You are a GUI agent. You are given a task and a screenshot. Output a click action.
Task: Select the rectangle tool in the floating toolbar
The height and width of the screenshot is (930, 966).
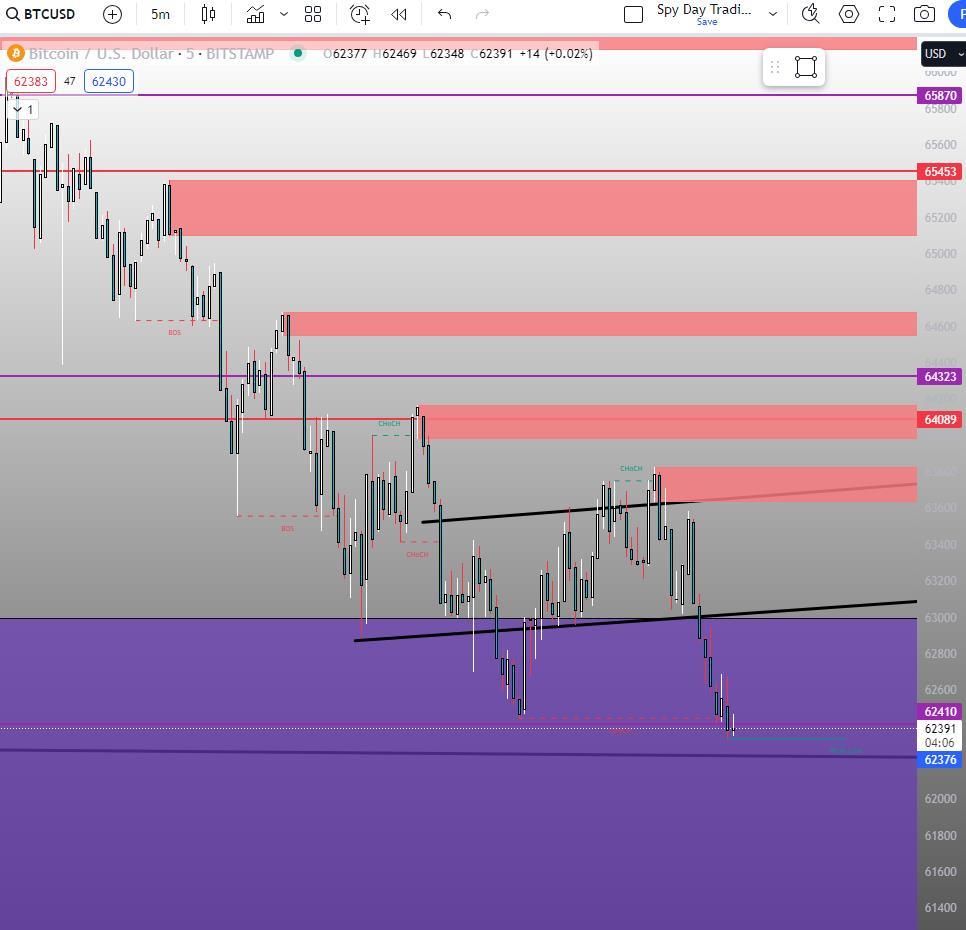point(805,67)
